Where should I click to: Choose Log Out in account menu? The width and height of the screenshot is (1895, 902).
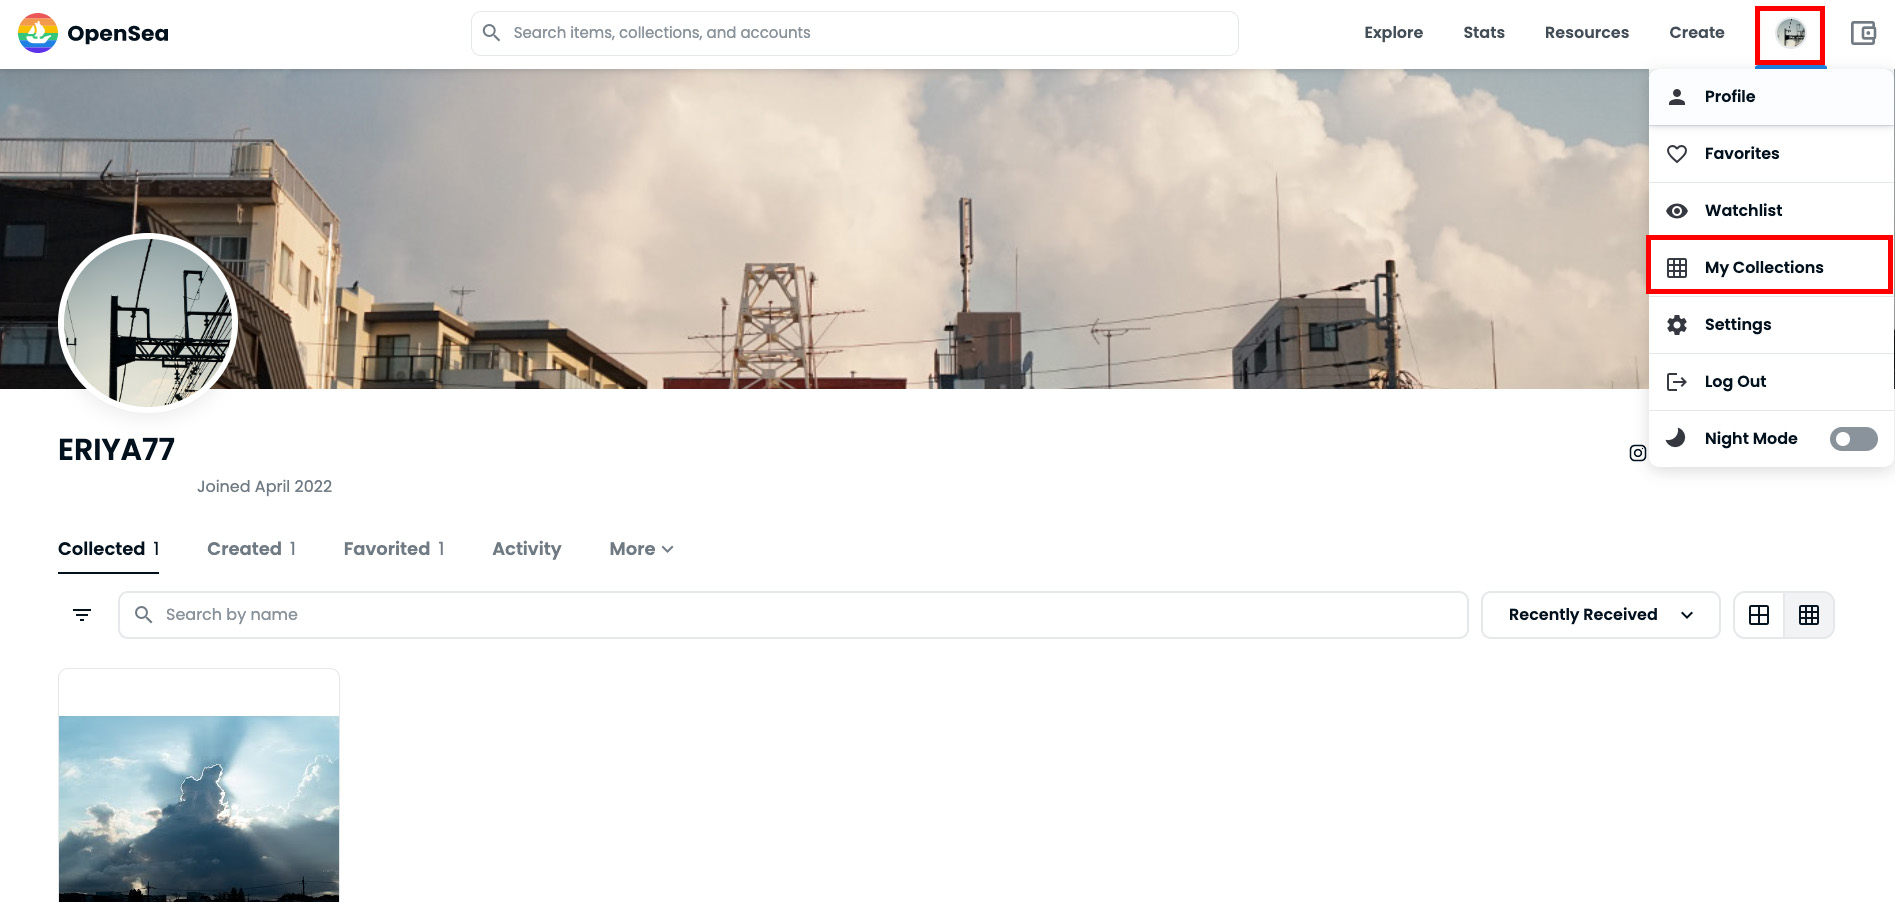tap(1771, 382)
